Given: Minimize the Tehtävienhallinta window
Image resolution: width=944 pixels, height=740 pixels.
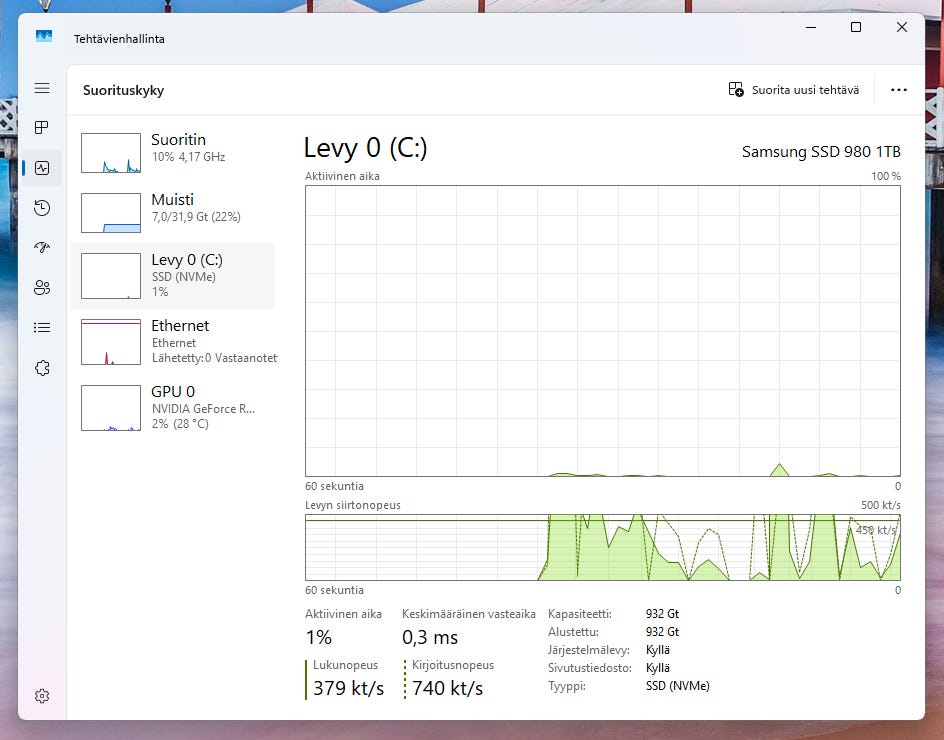Looking at the screenshot, I should tap(811, 27).
